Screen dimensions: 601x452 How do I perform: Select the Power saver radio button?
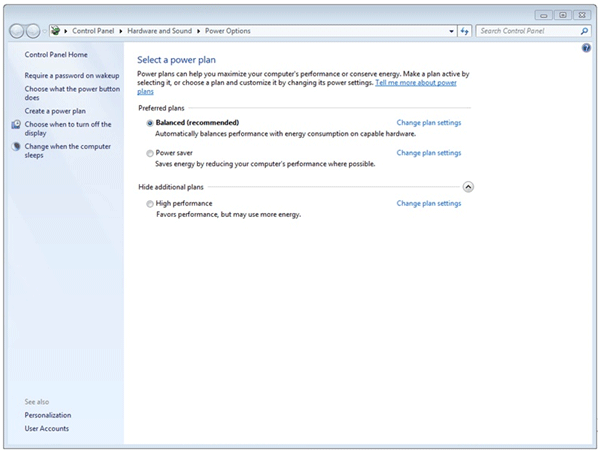150,153
